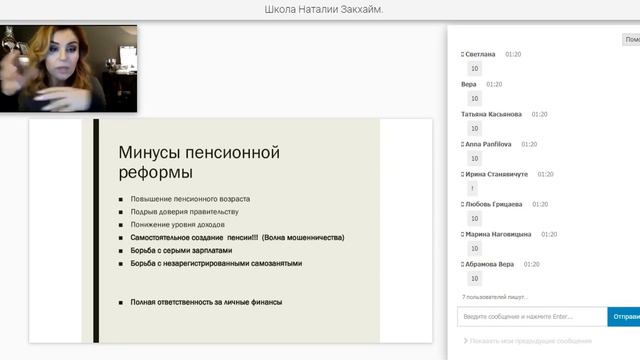The width and height of the screenshot is (640, 360).
Task: Click Светлана's message bubble "10"
Action: [475, 69]
